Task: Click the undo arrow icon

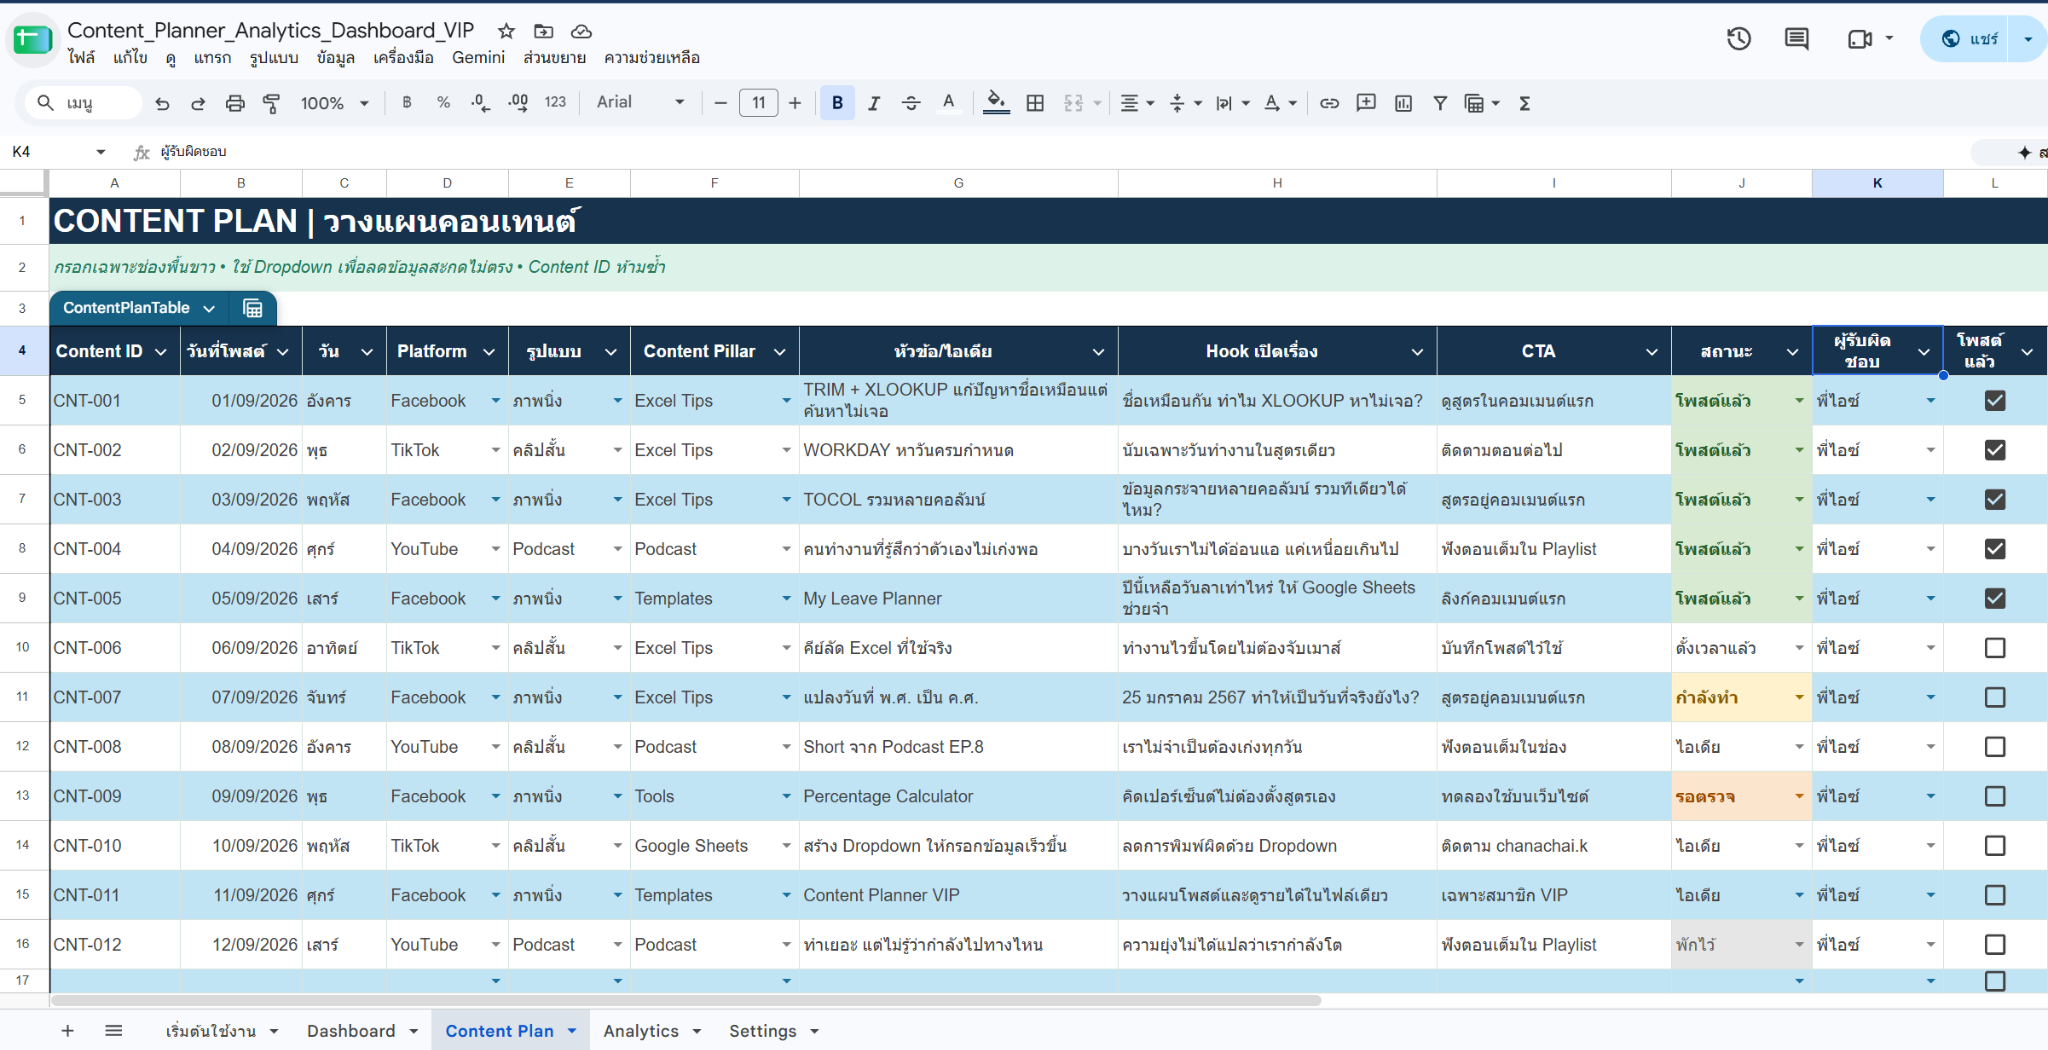Action: [162, 103]
